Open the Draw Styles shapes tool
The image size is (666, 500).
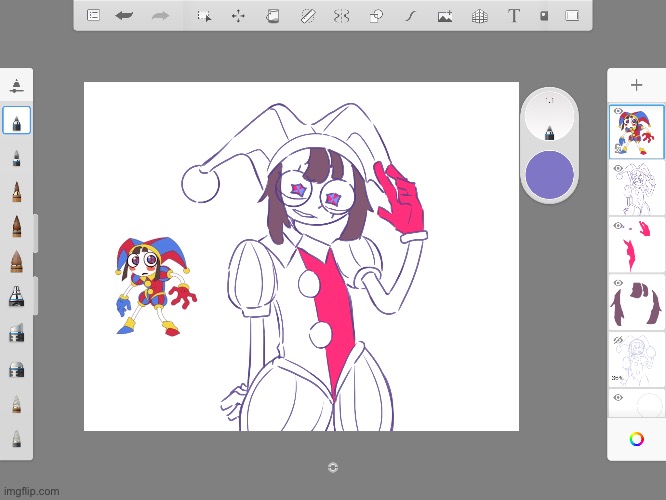click(x=376, y=16)
